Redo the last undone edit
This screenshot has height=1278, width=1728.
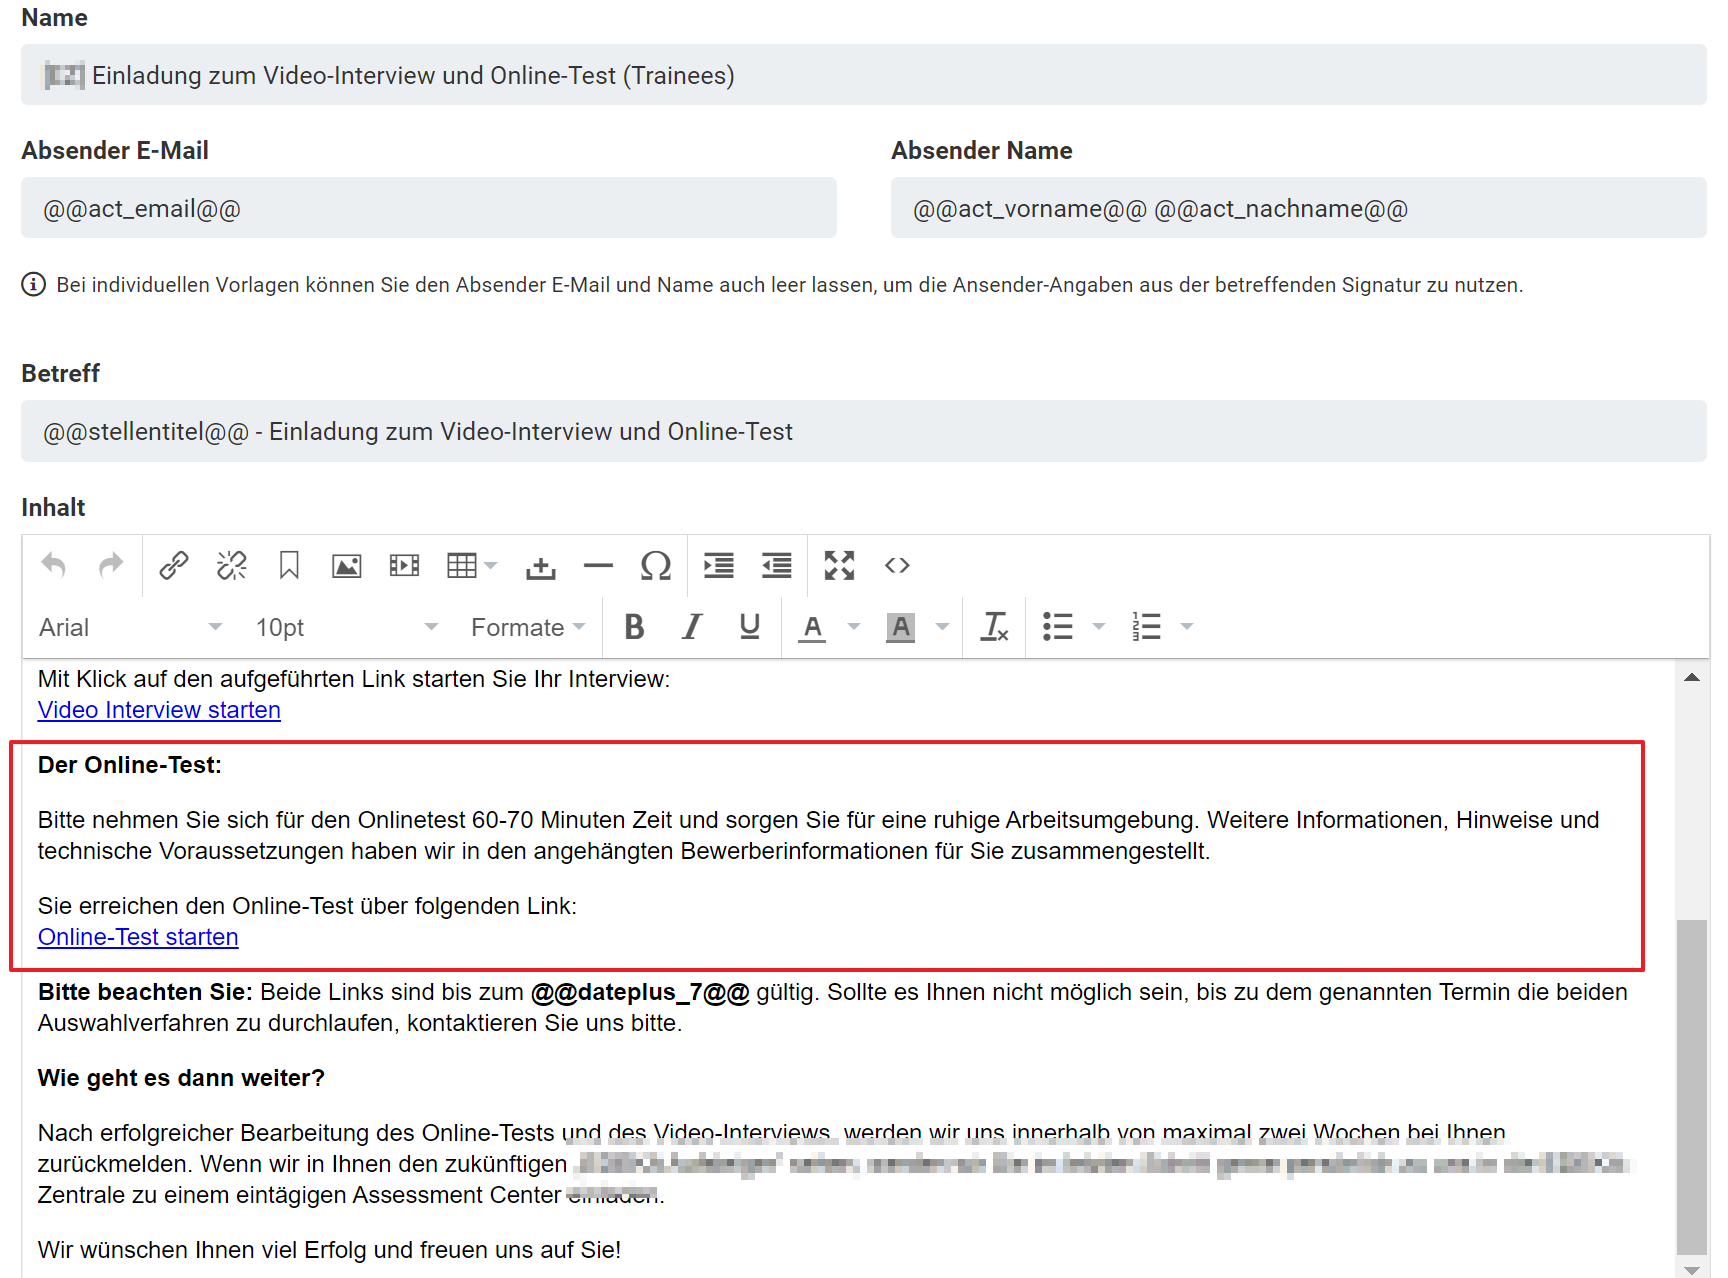pyautogui.click(x=111, y=566)
